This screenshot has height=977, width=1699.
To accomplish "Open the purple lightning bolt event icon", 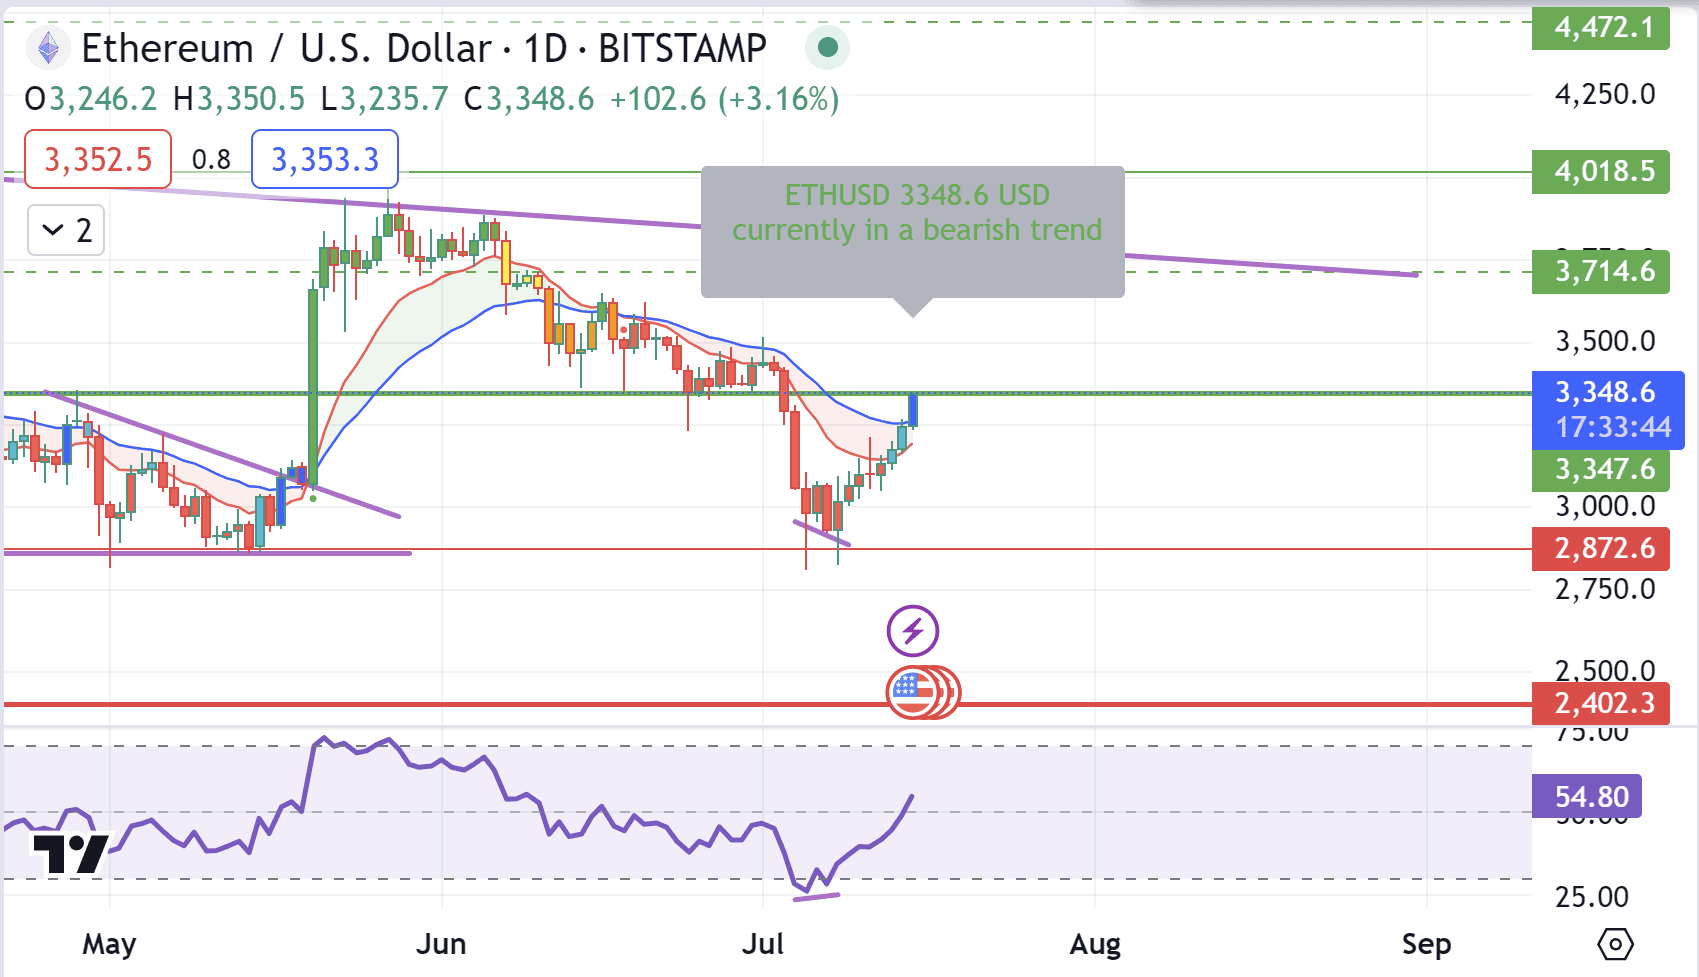I will click(913, 631).
